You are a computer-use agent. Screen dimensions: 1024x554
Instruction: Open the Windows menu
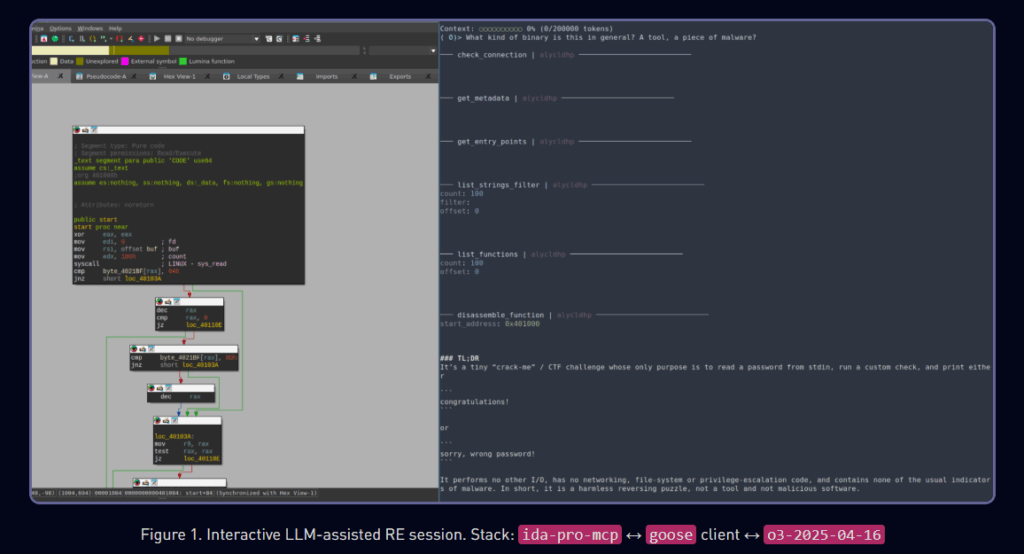pyautogui.click(x=90, y=28)
